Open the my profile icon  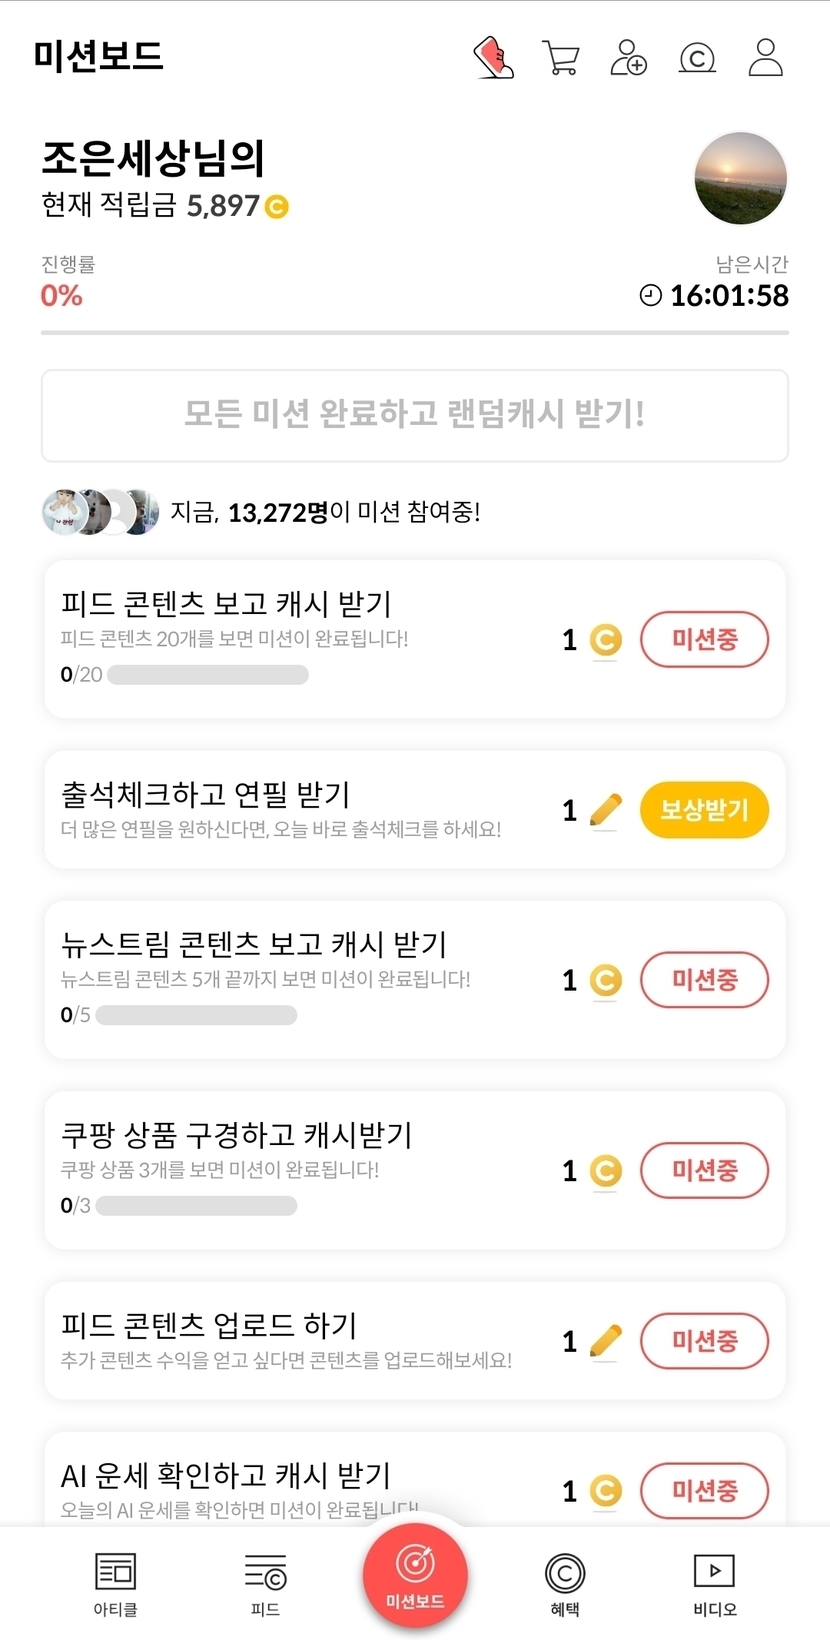click(766, 58)
